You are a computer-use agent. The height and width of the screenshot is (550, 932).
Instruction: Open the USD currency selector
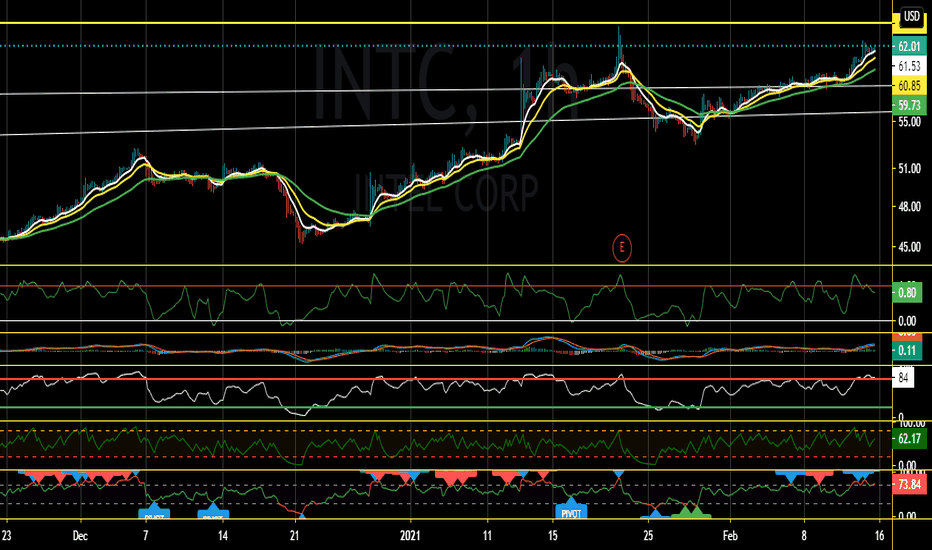tap(912, 16)
